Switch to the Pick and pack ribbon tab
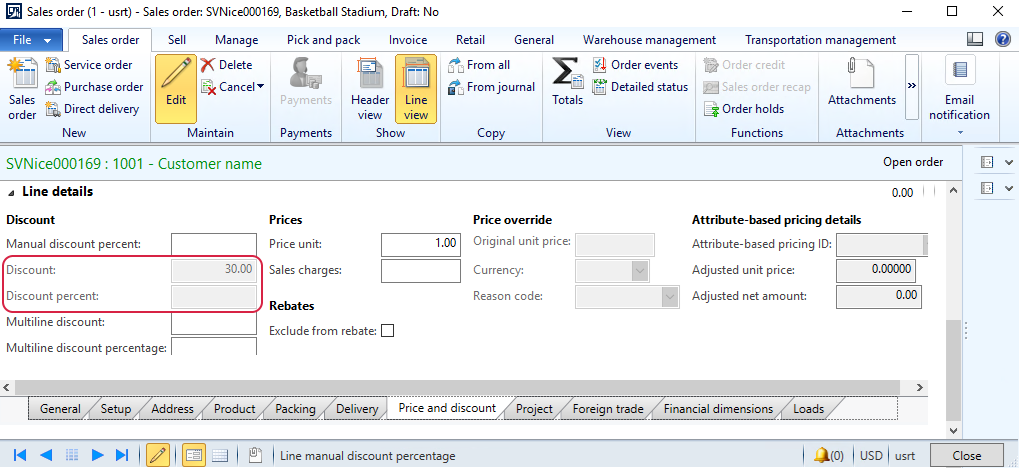1019x468 pixels. (x=323, y=40)
